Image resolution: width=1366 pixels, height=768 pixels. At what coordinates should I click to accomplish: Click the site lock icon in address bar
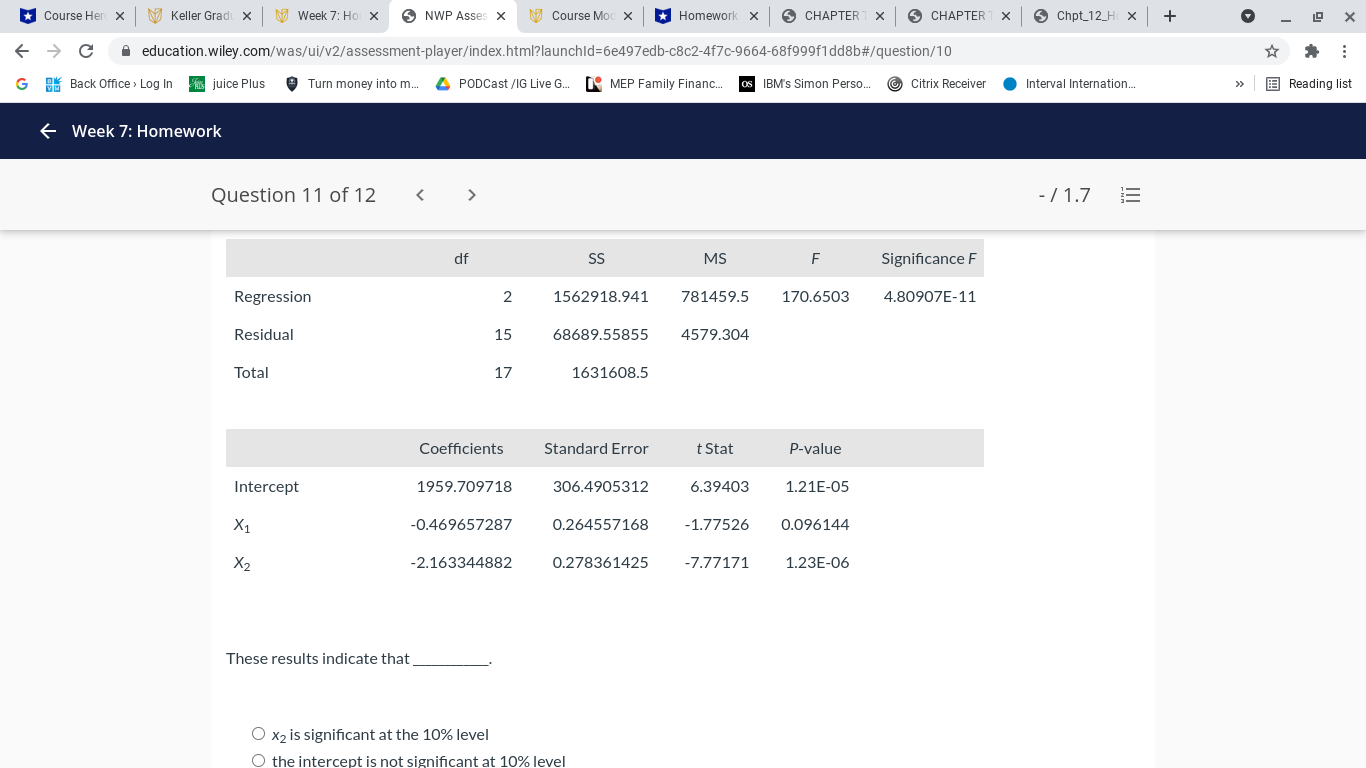tap(126, 51)
